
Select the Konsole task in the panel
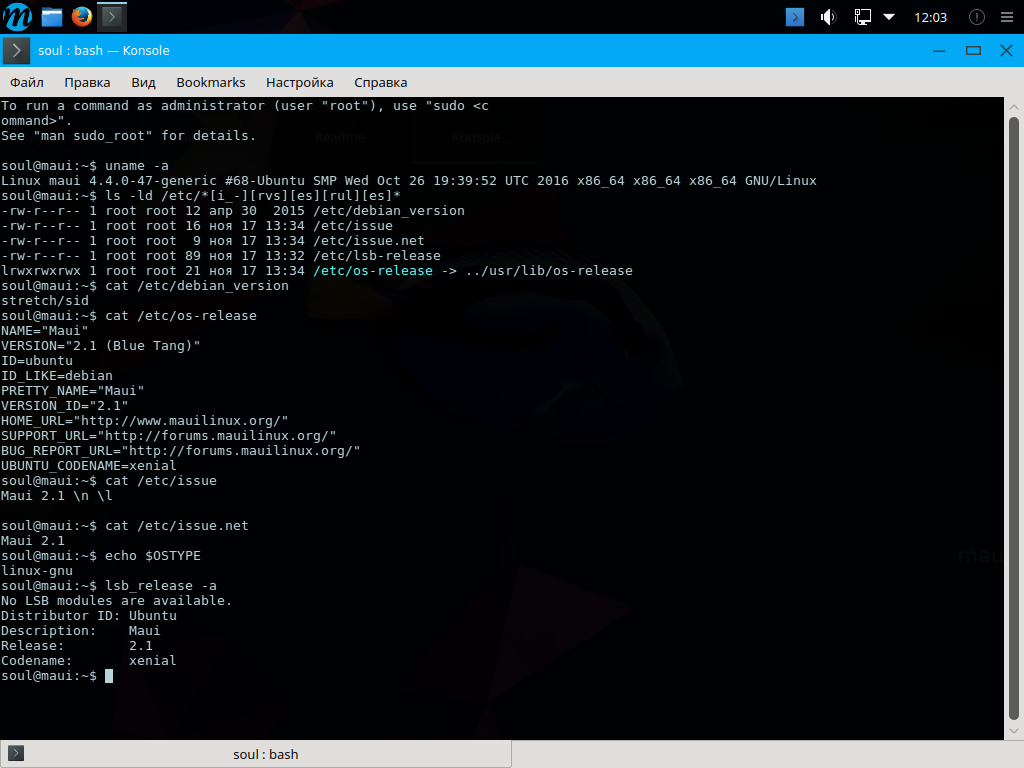(112, 16)
